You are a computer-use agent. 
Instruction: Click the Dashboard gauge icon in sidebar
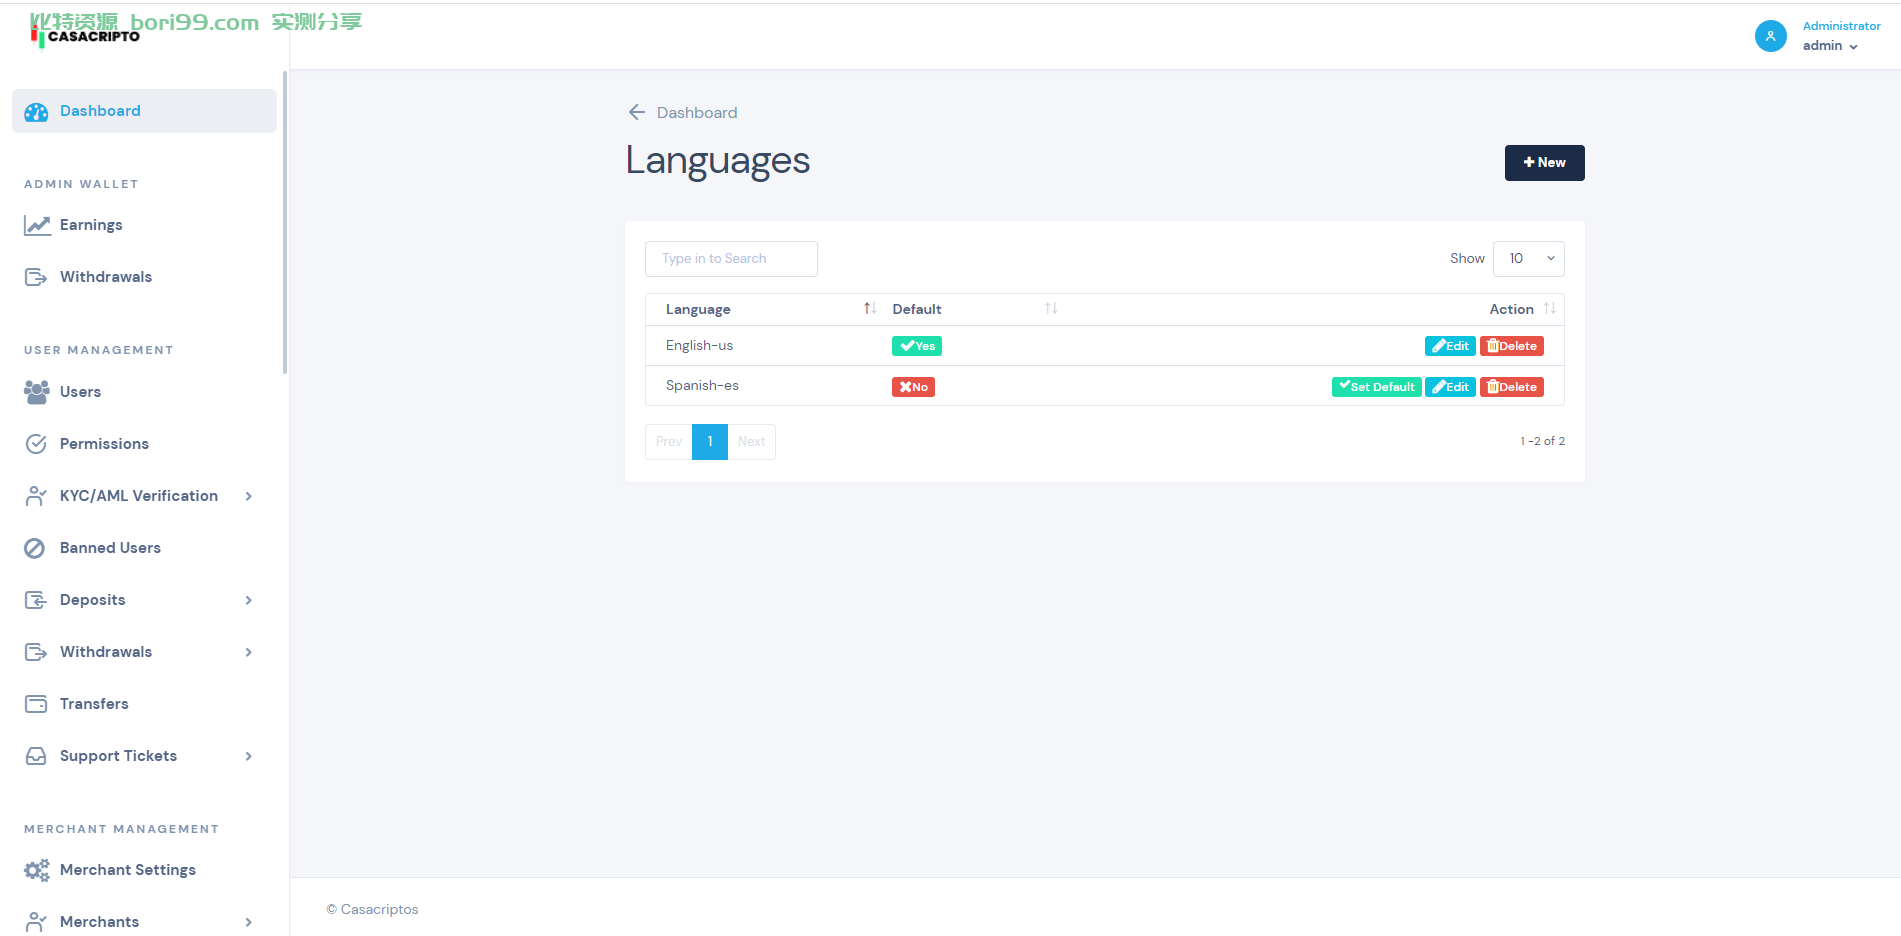[x=36, y=112]
